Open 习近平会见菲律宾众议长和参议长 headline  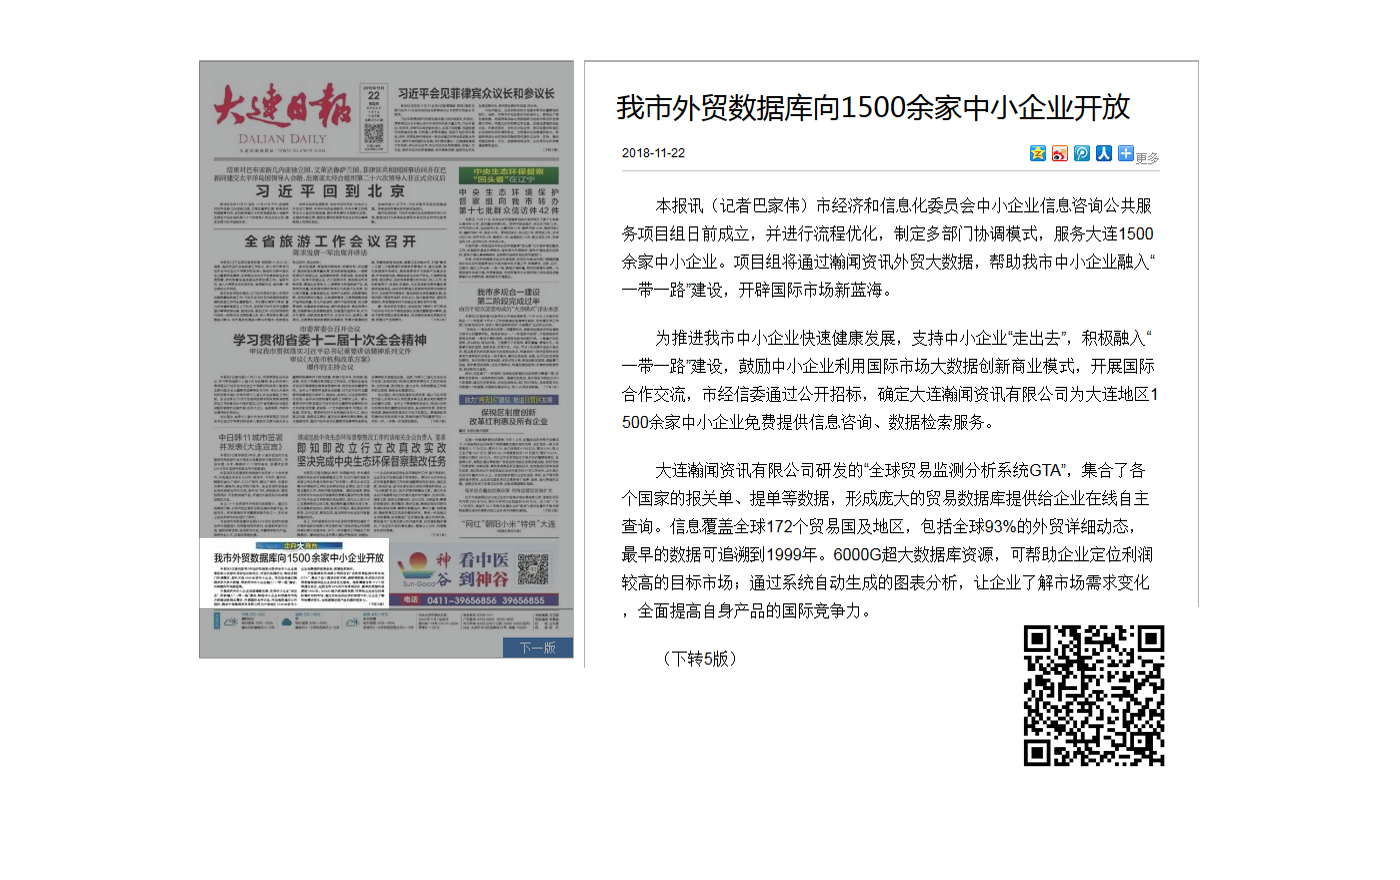[x=476, y=94]
